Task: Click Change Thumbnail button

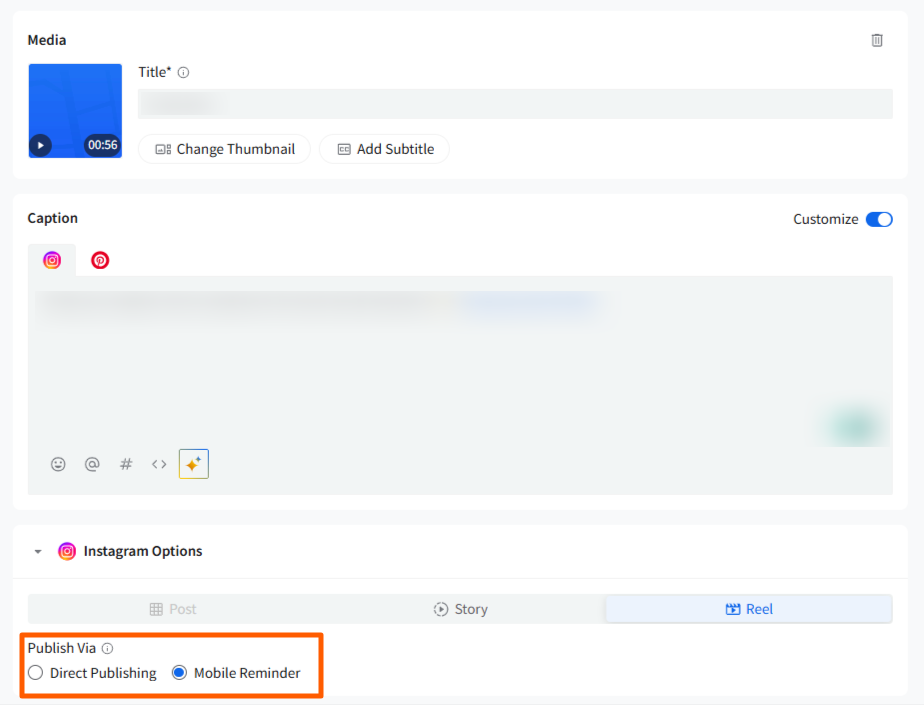Action: tap(225, 149)
